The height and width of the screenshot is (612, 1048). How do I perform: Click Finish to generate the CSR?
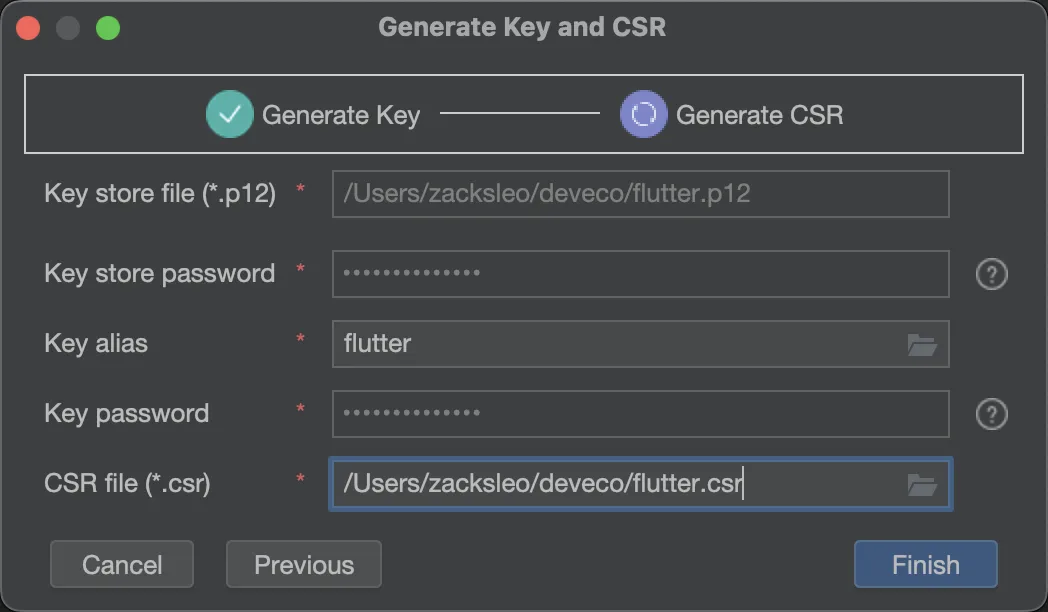[x=925, y=565]
